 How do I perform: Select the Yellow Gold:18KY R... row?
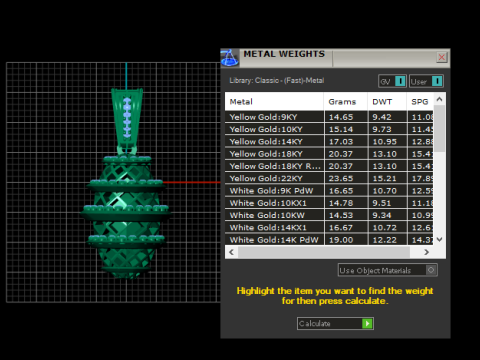point(329,166)
